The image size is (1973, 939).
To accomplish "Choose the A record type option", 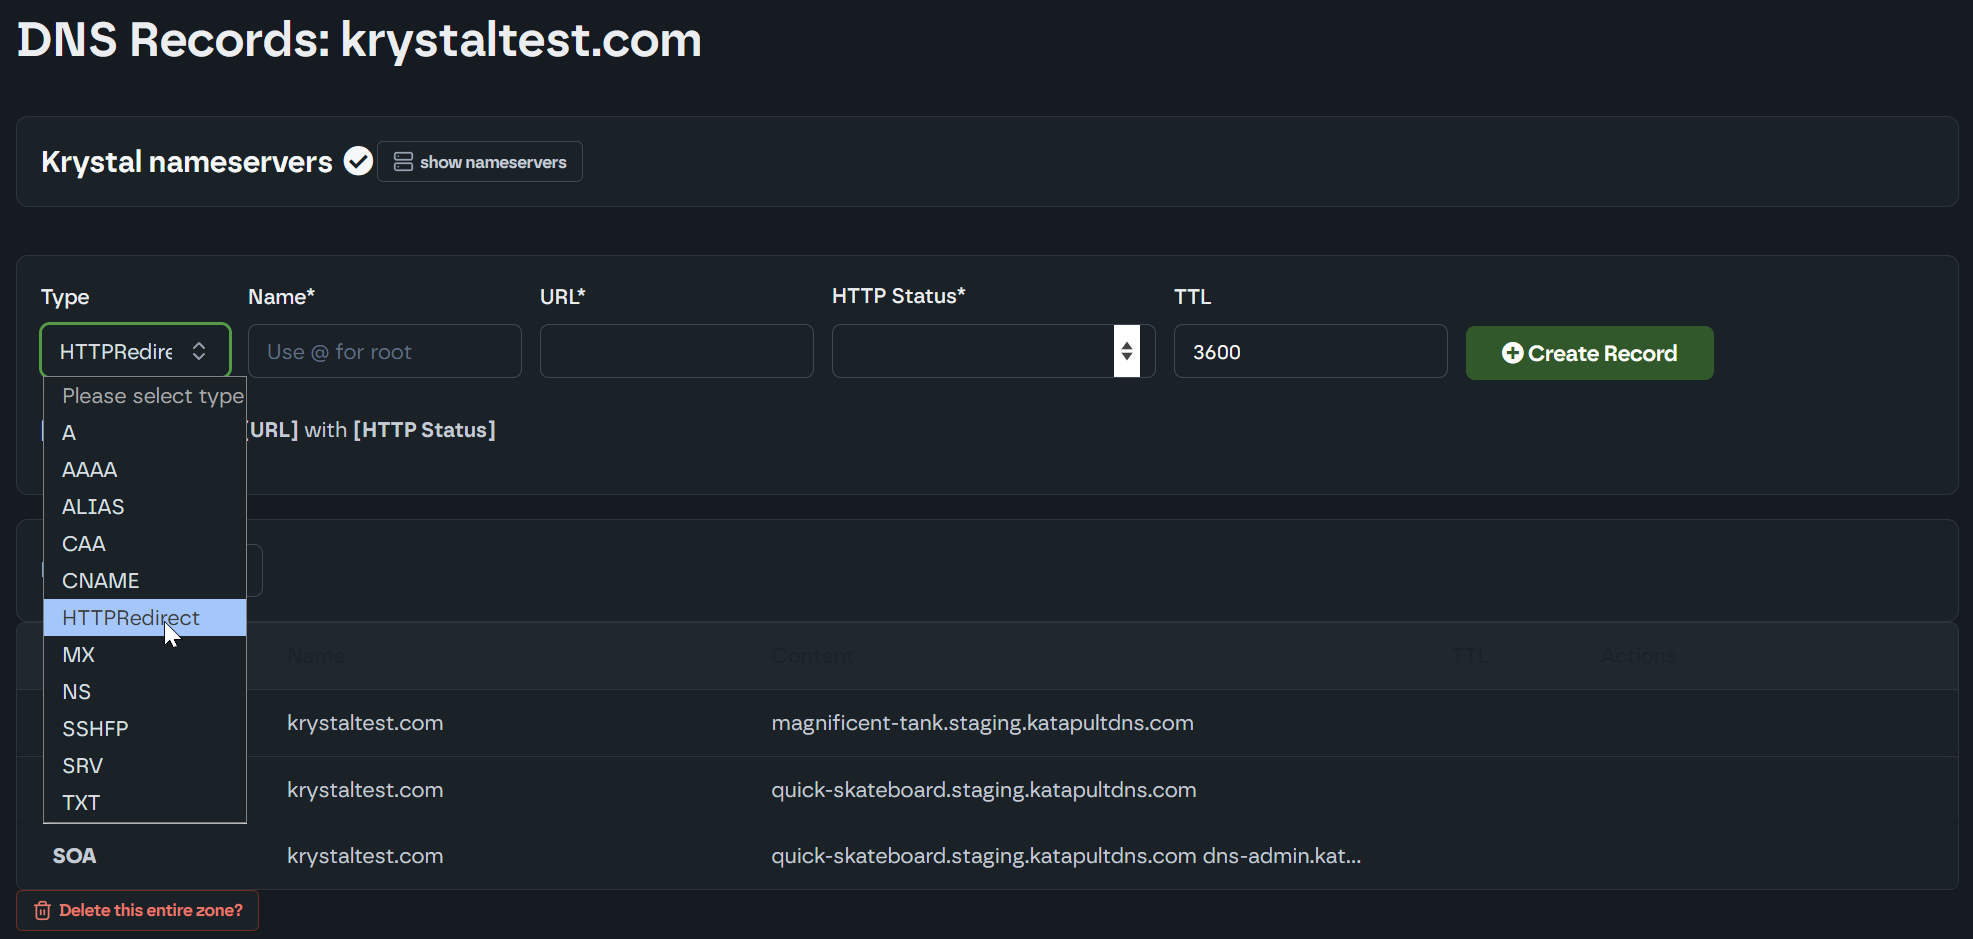I will [x=69, y=433].
